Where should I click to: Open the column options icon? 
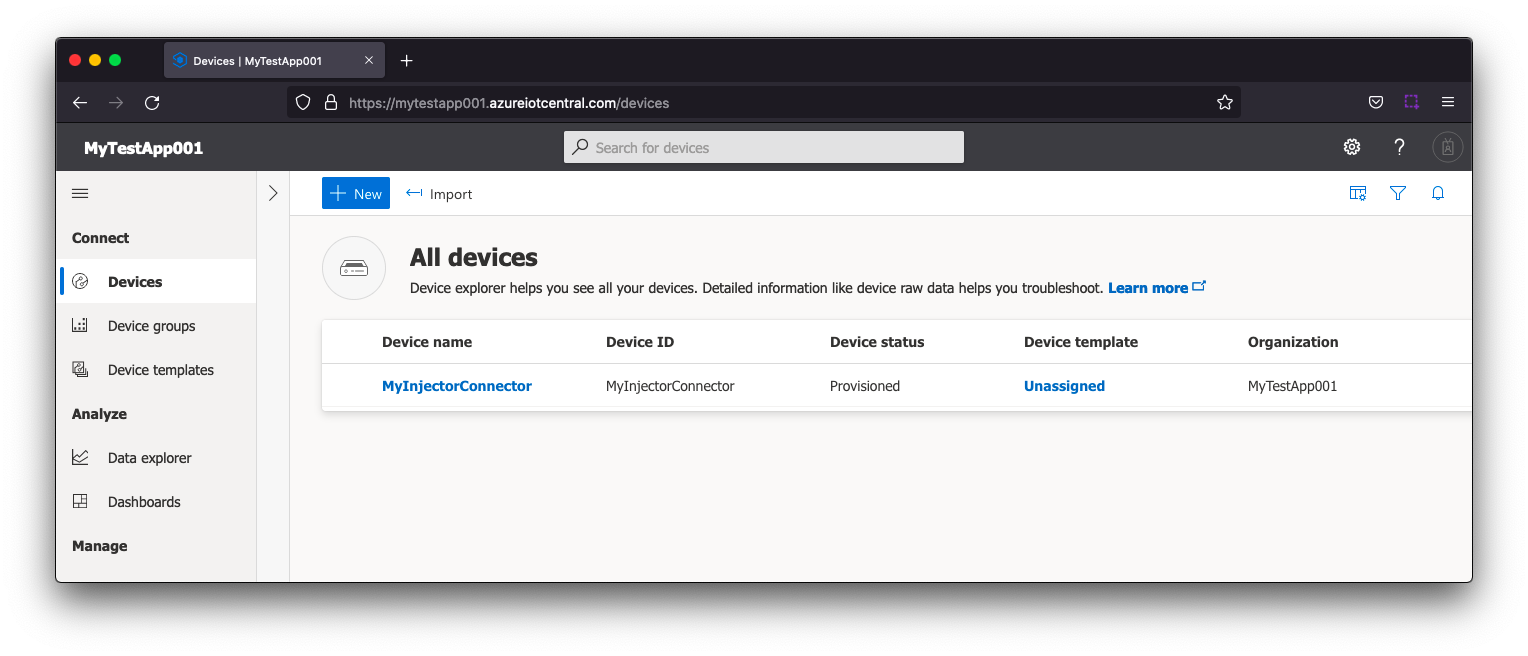coord(1357,194)
